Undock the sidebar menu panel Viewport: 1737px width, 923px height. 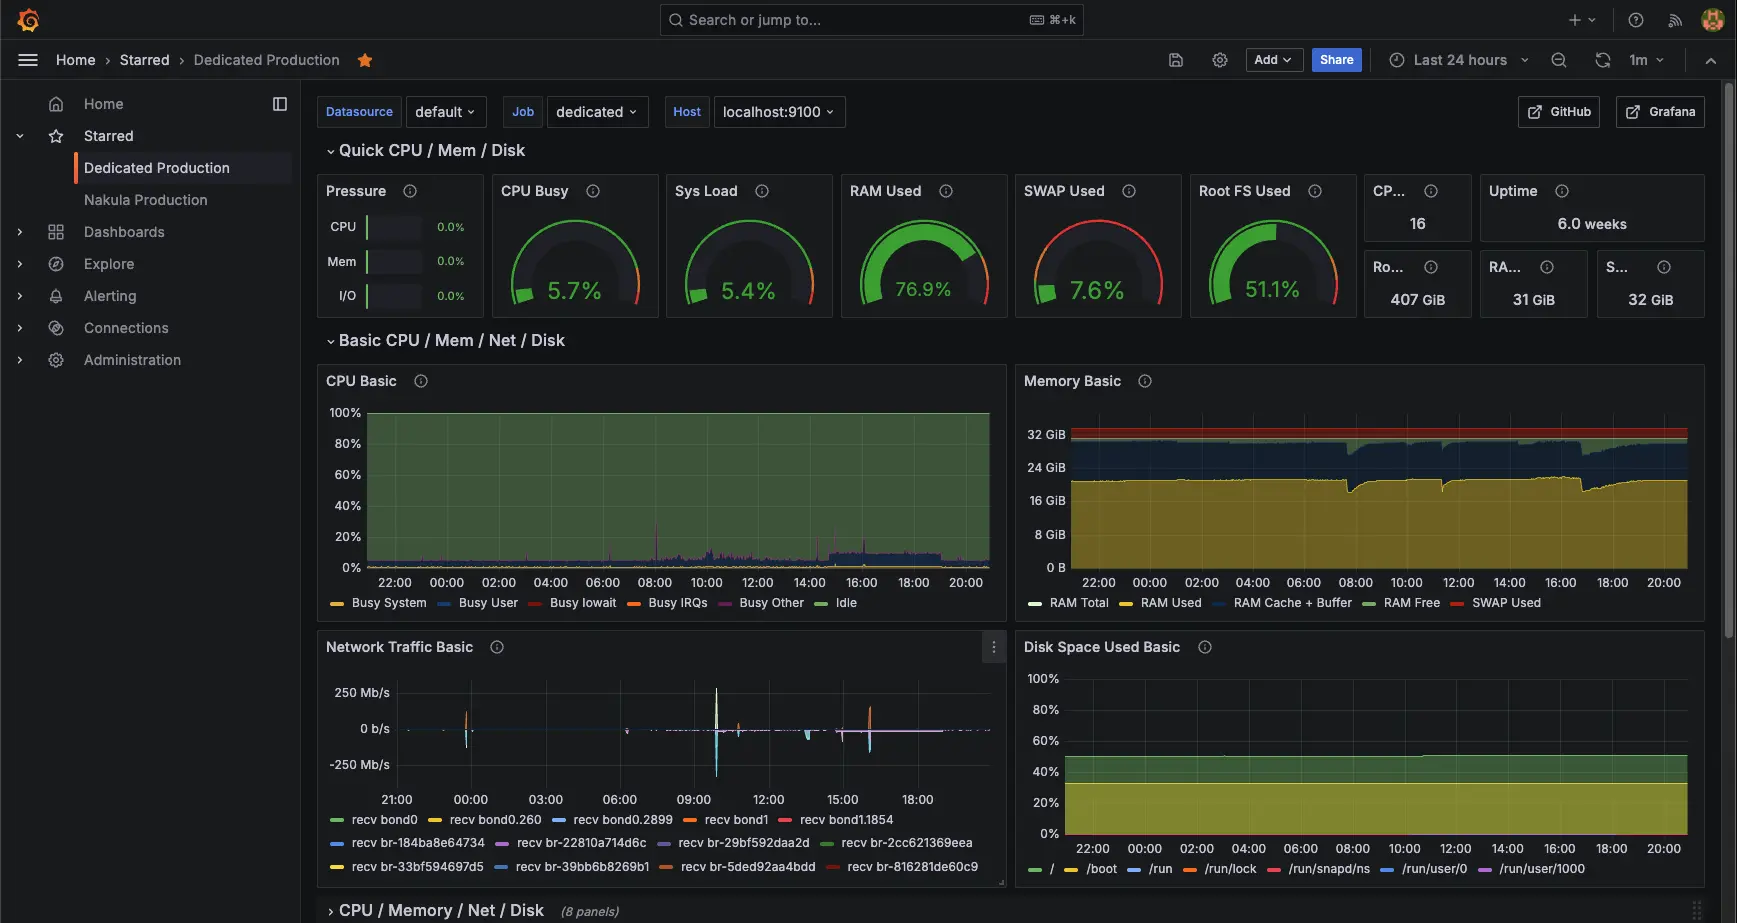[280, 104]
